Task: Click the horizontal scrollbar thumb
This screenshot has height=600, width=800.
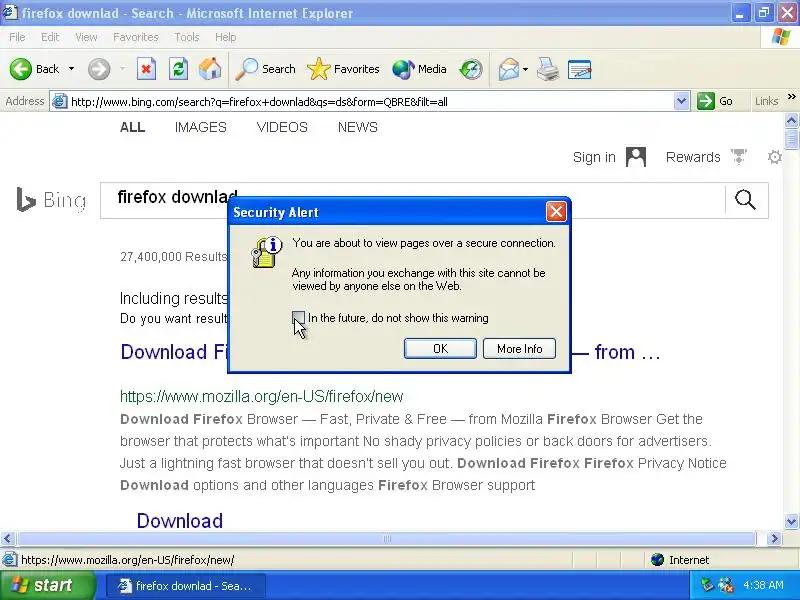Action: pyautogui.click(x=386, y=538)
